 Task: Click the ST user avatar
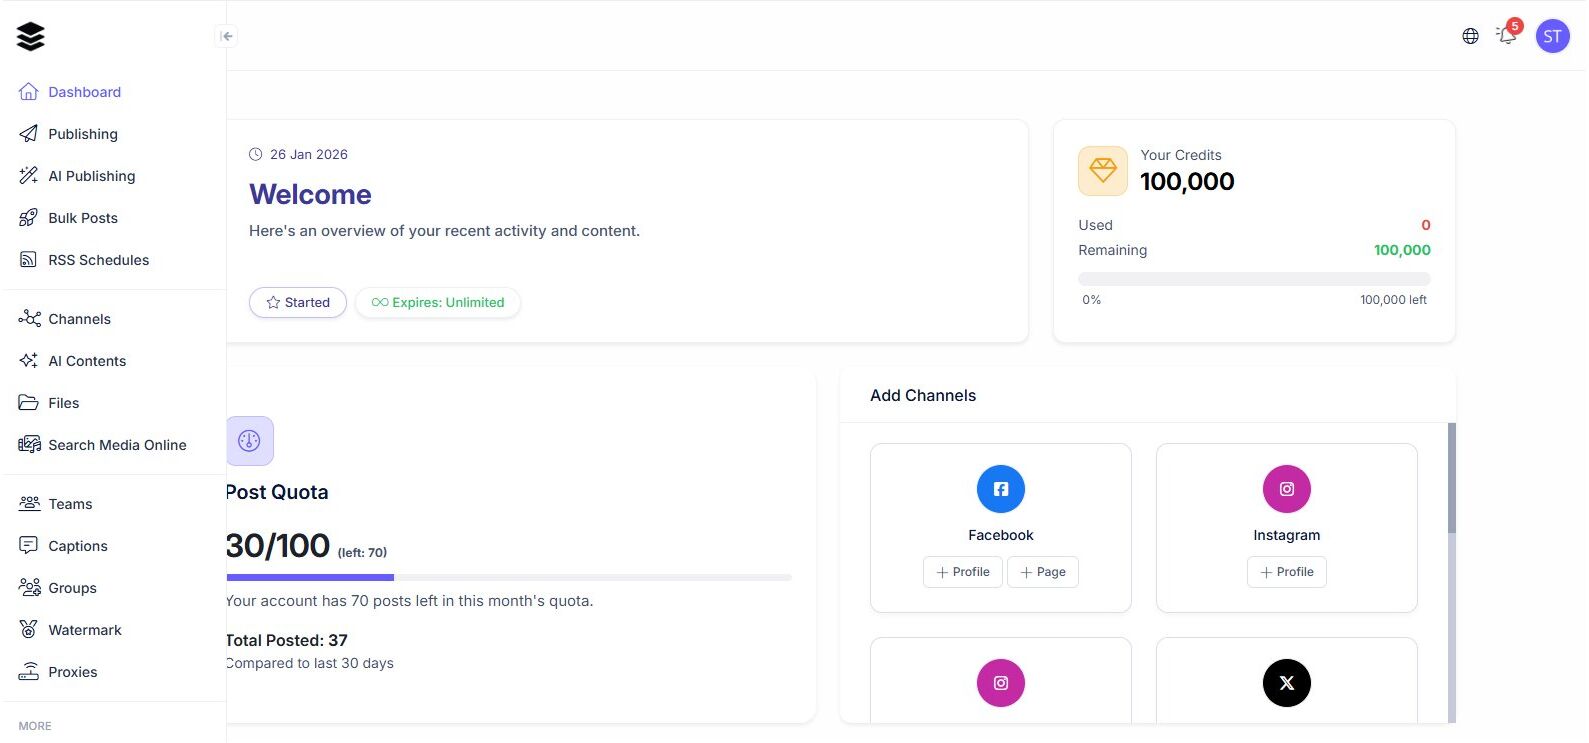click(x=1552, y=36)
